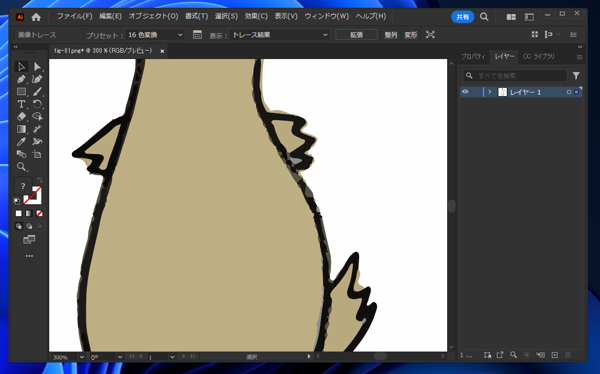The image size is (600, 374).
Task: Click the blue 共有 share button
Action: (x=463, y=17)
